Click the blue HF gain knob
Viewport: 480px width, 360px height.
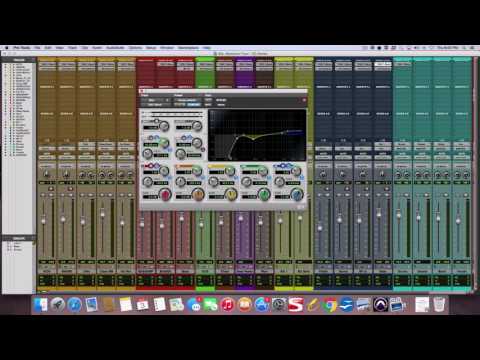[x=297, y=194]
